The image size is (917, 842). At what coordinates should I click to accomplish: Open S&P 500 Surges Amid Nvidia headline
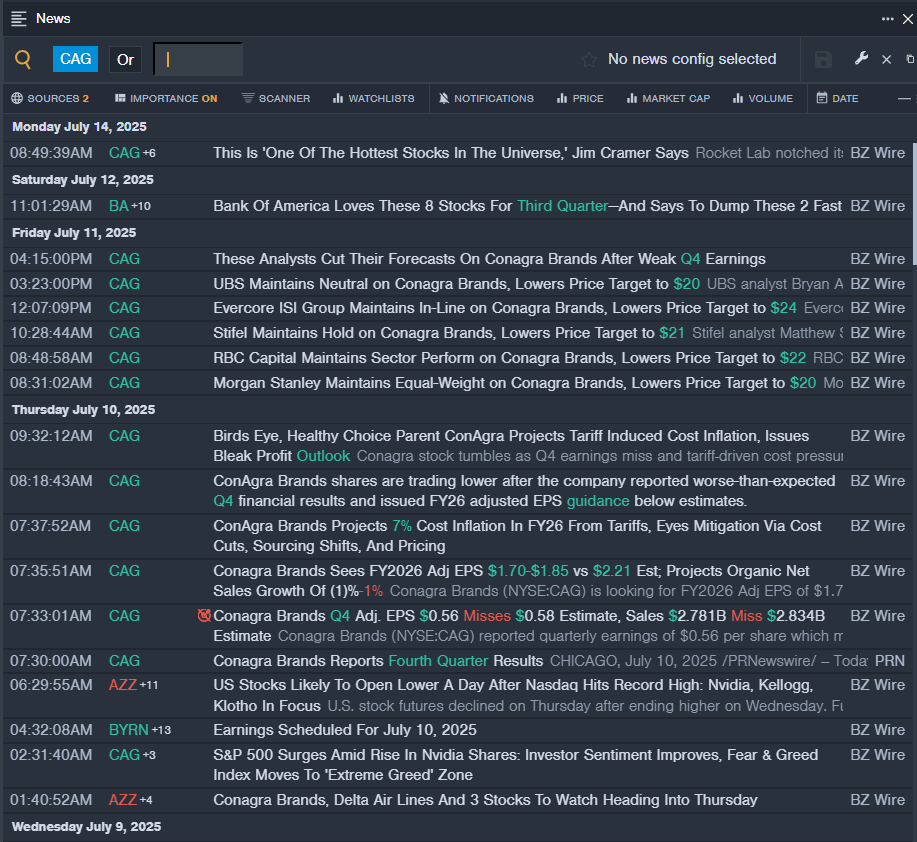tap(515, 765)
